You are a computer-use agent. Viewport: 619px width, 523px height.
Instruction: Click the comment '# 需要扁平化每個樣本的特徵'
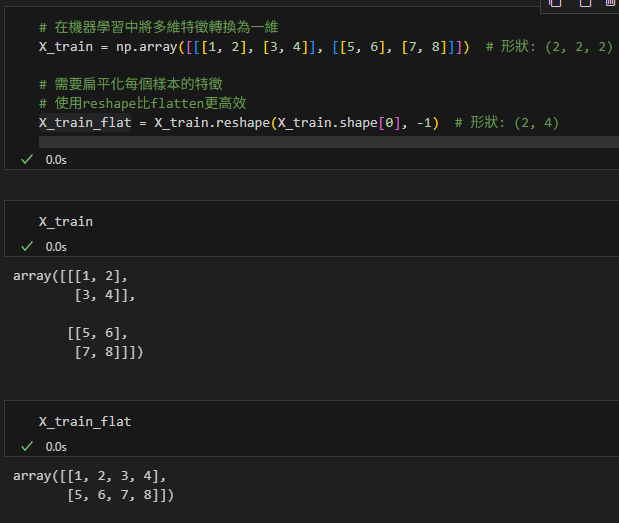click(x=131, y=84)
